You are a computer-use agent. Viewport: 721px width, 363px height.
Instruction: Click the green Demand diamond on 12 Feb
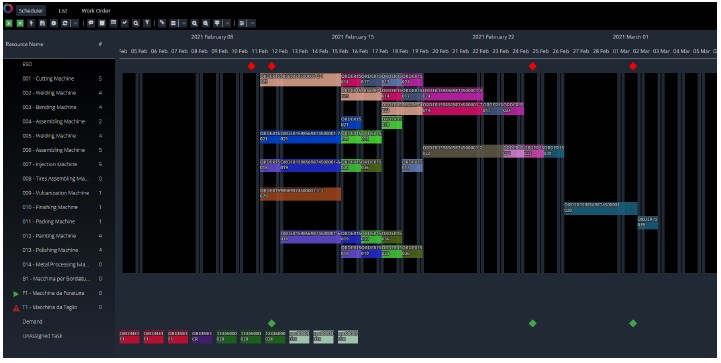point(271,323)
